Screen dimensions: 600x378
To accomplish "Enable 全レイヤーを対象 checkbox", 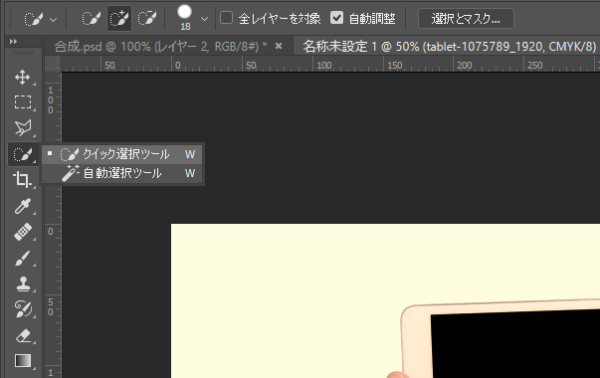I will 227,18.
